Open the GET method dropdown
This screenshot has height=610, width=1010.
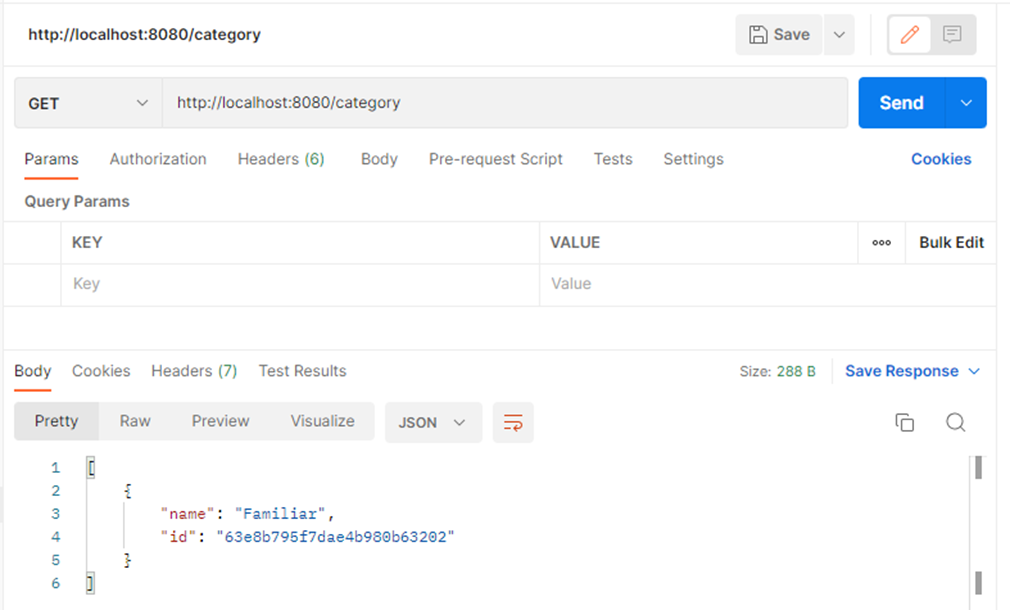point(88,103)
